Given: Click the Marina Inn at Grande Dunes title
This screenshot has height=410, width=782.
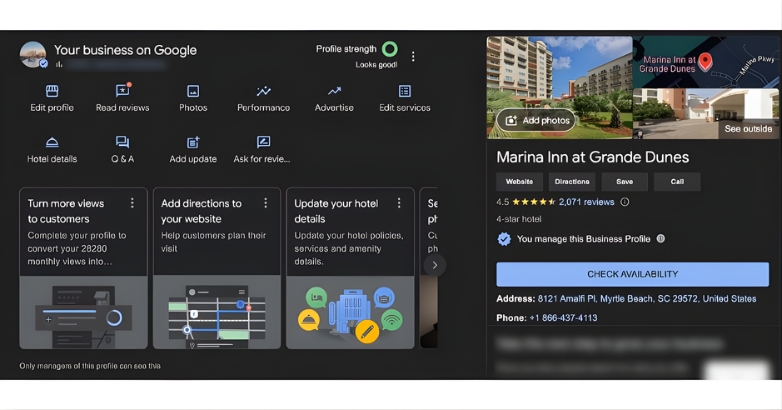Looking at the screenshot, I should 592,157.
